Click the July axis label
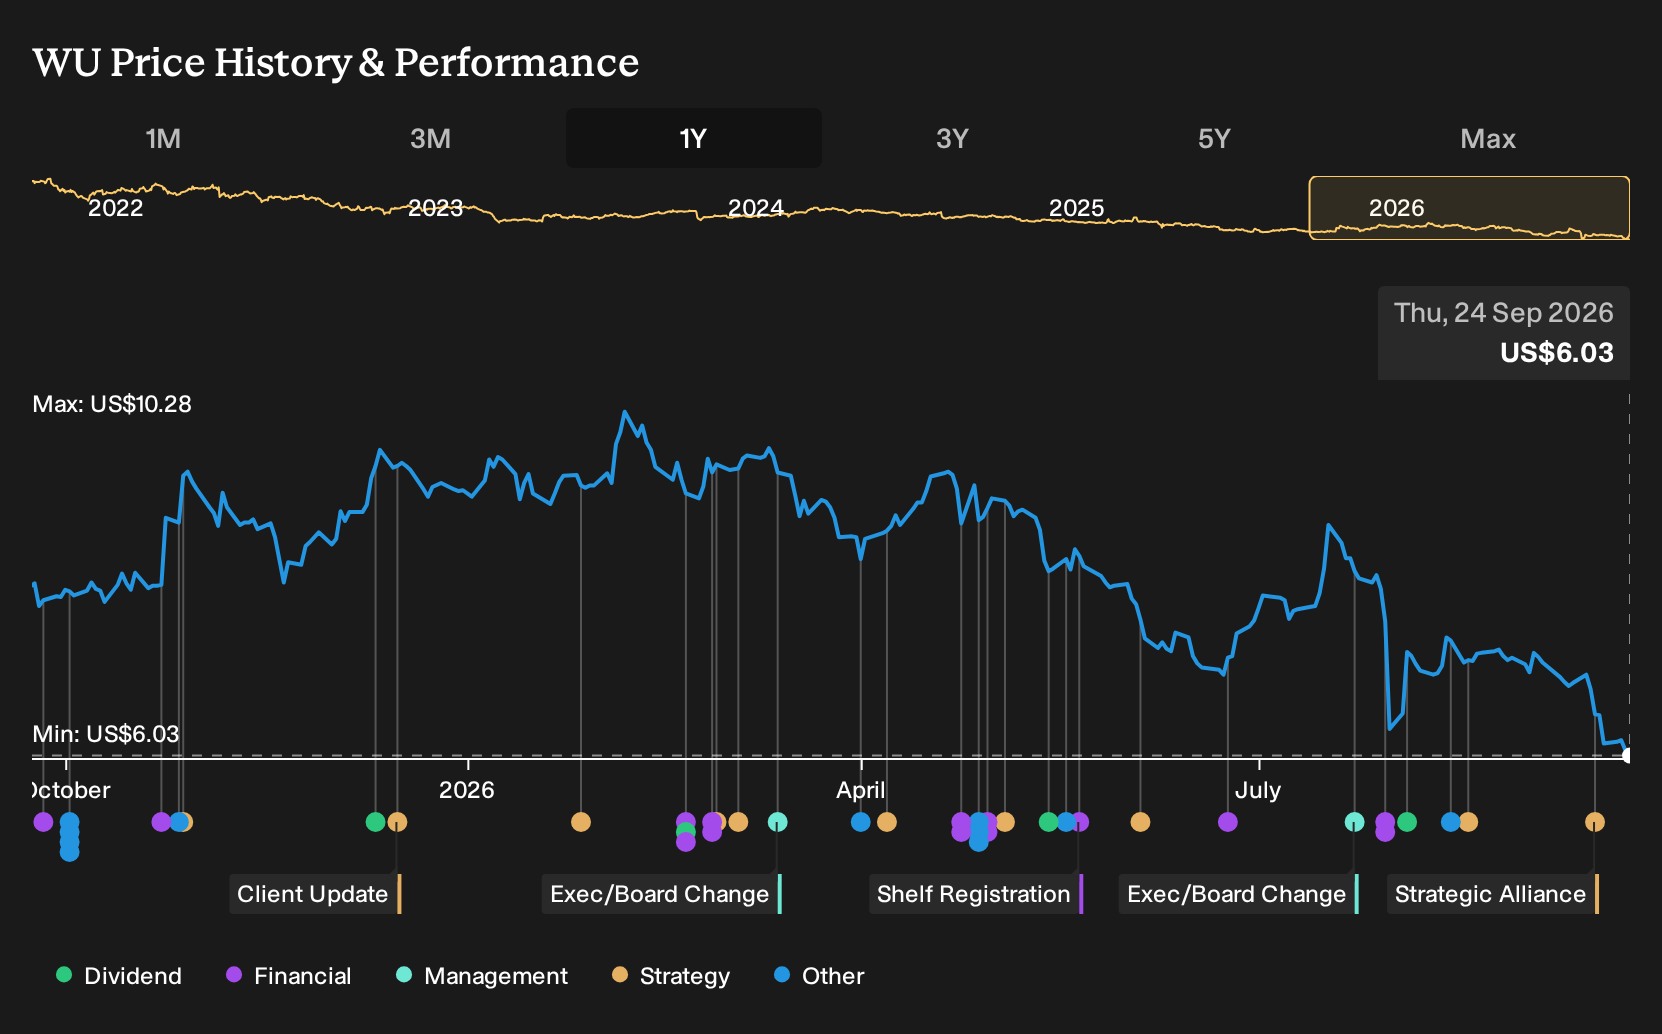Screen dimensions: 1662x1034 1258,790
